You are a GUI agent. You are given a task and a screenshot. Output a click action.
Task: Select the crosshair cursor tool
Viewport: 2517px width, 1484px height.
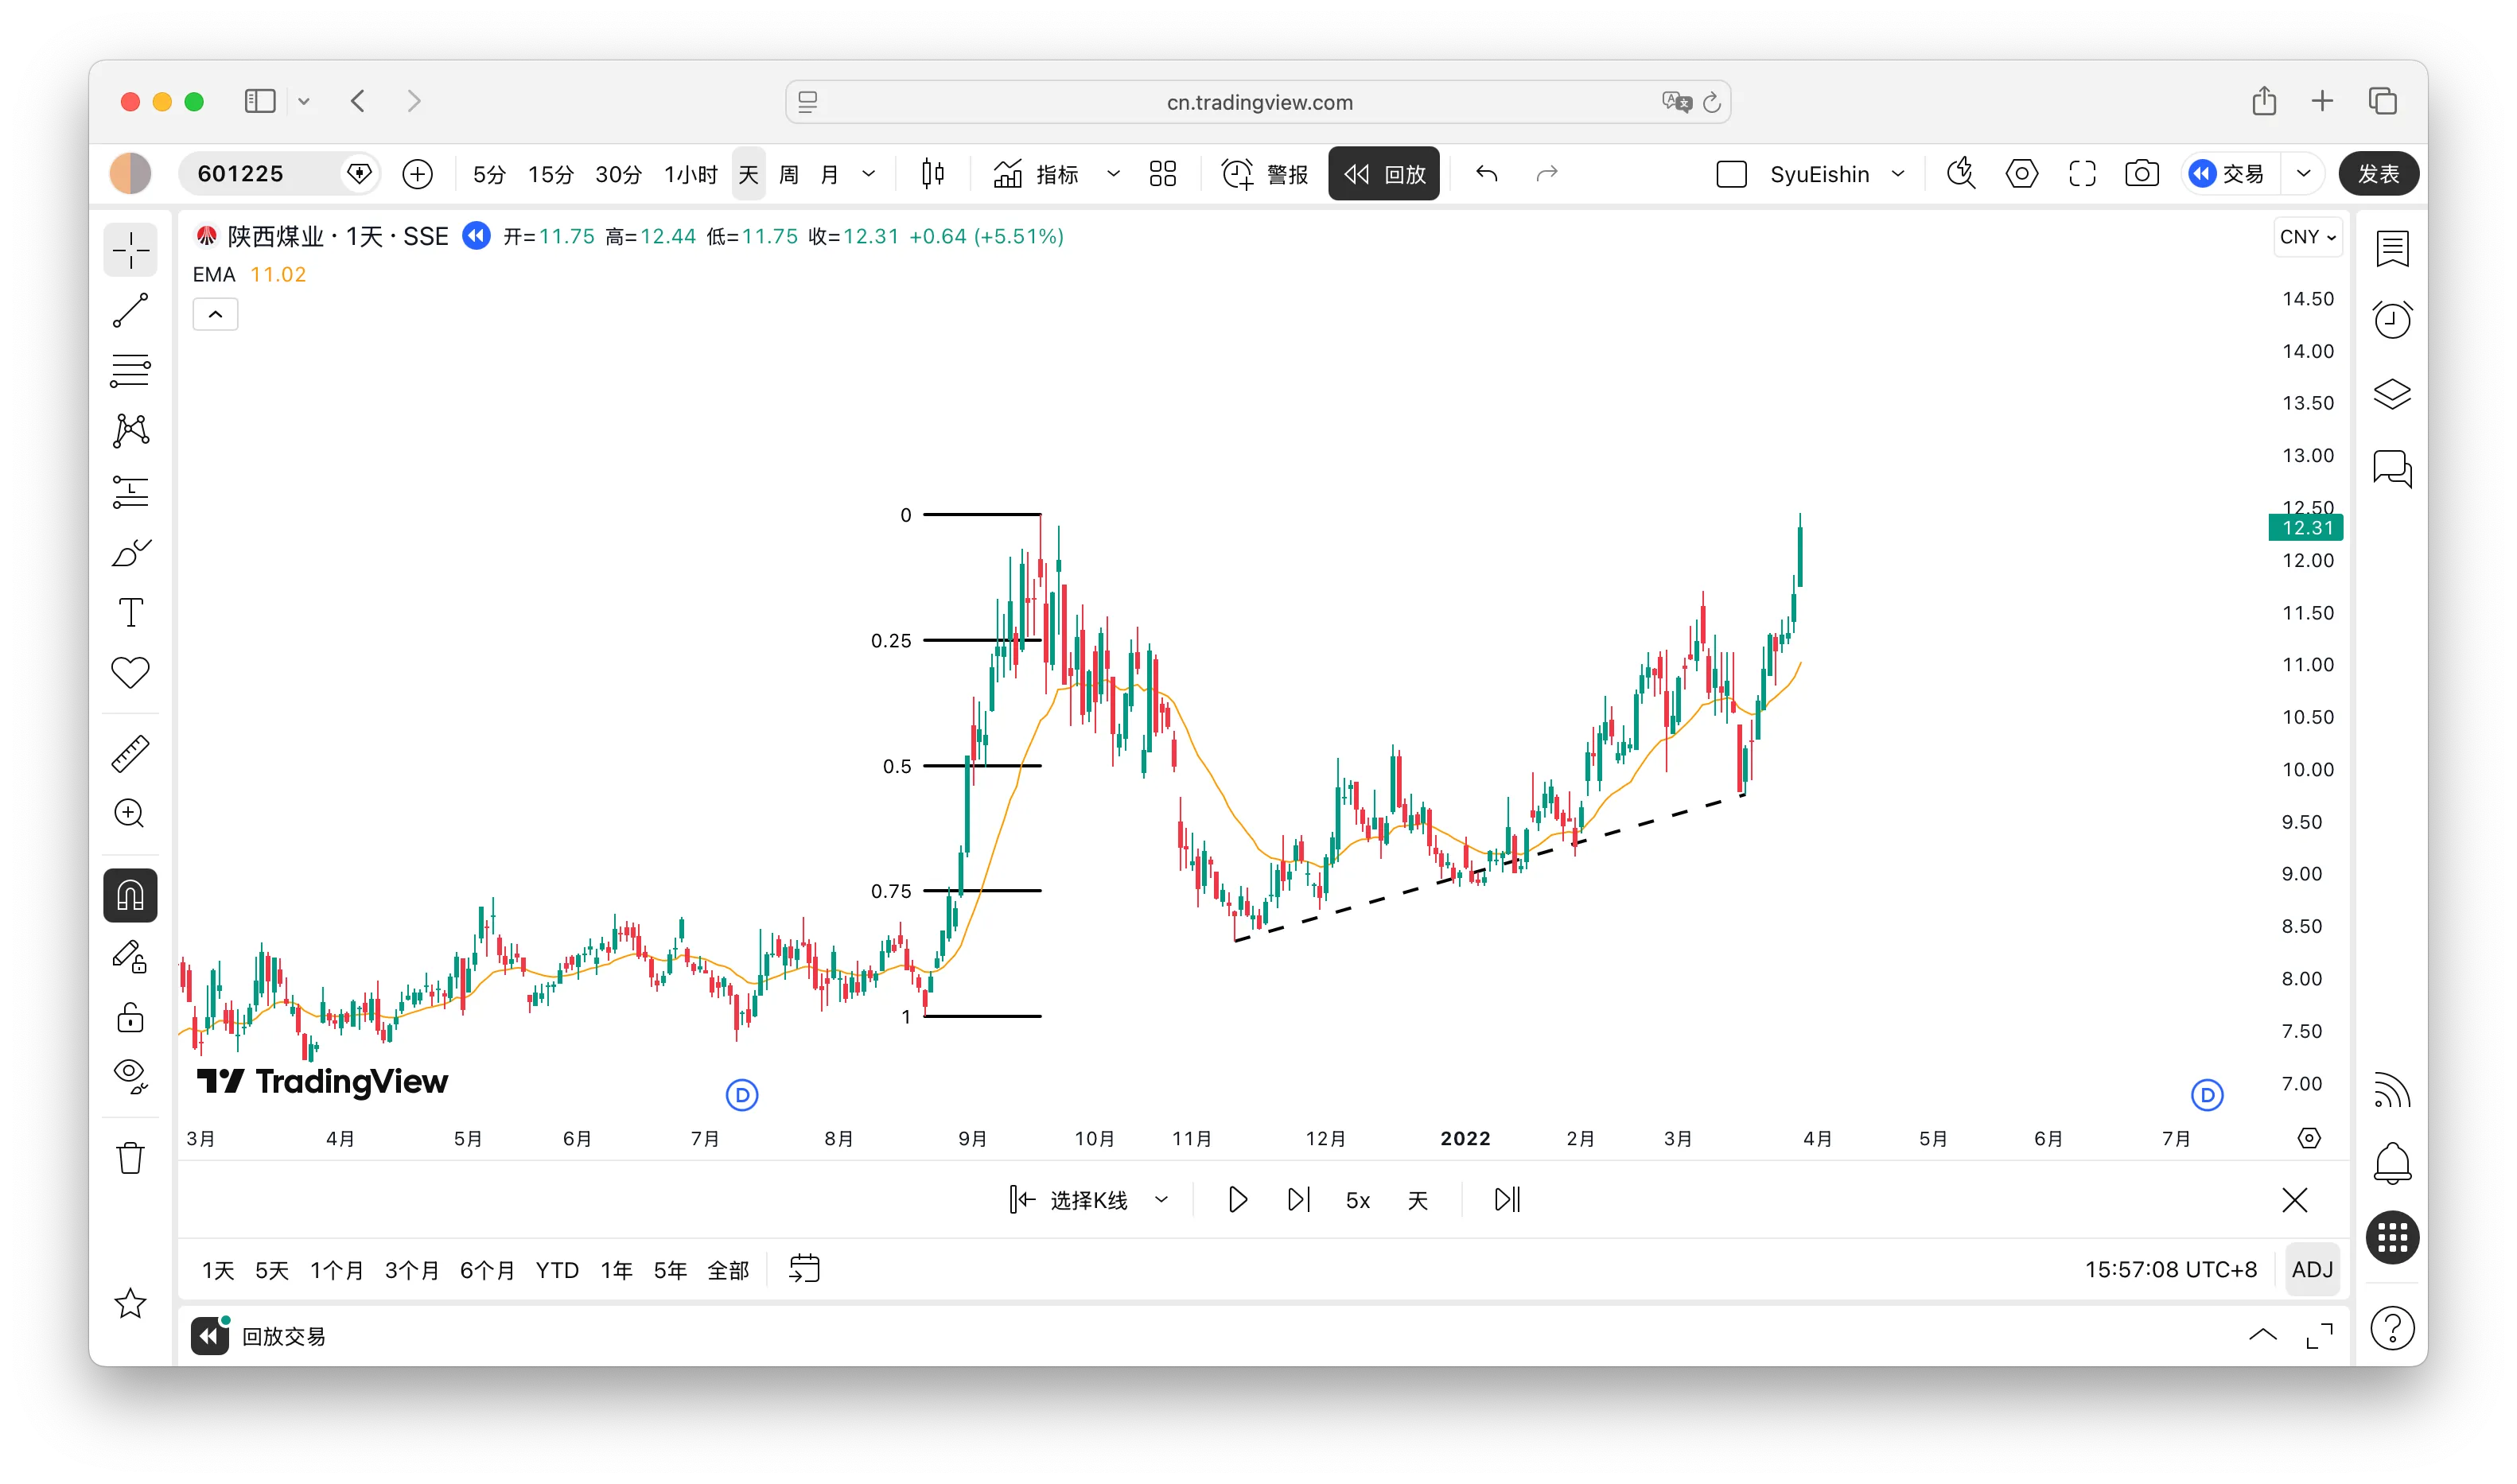(x=130, y=249)
